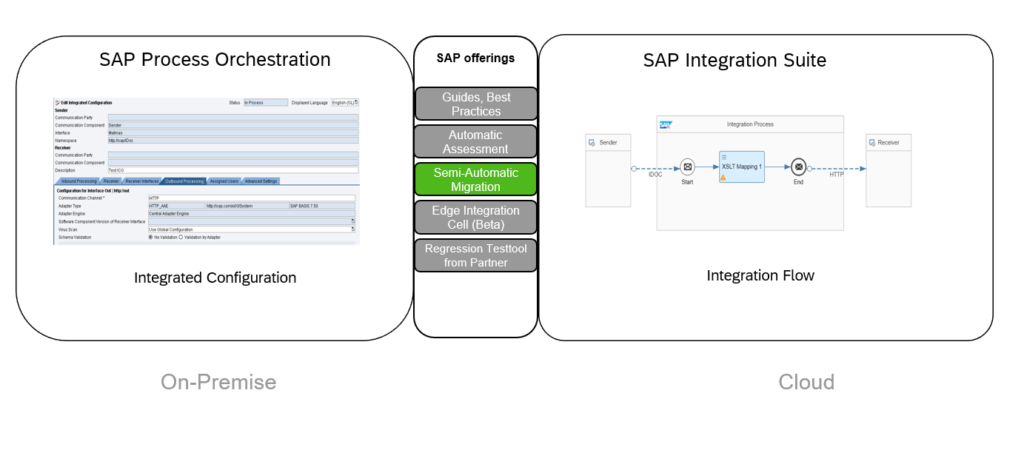
Task: Click the End message event icon
Action: click(x=798, y=167)
